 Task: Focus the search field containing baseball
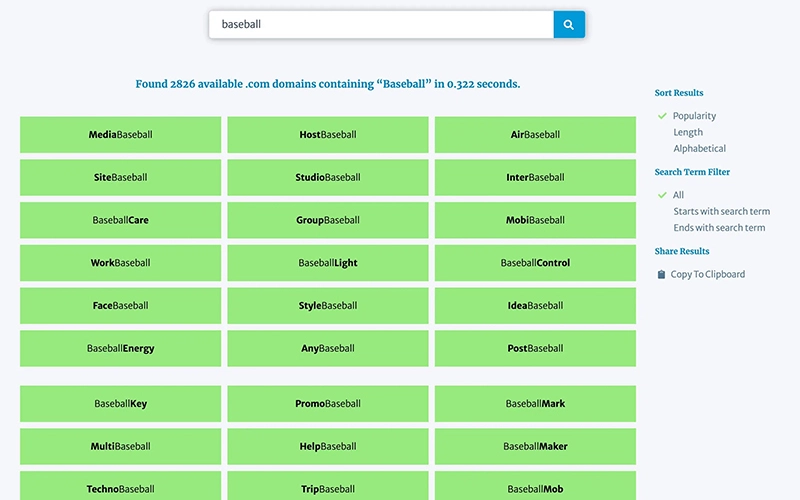tap(381, 24)
